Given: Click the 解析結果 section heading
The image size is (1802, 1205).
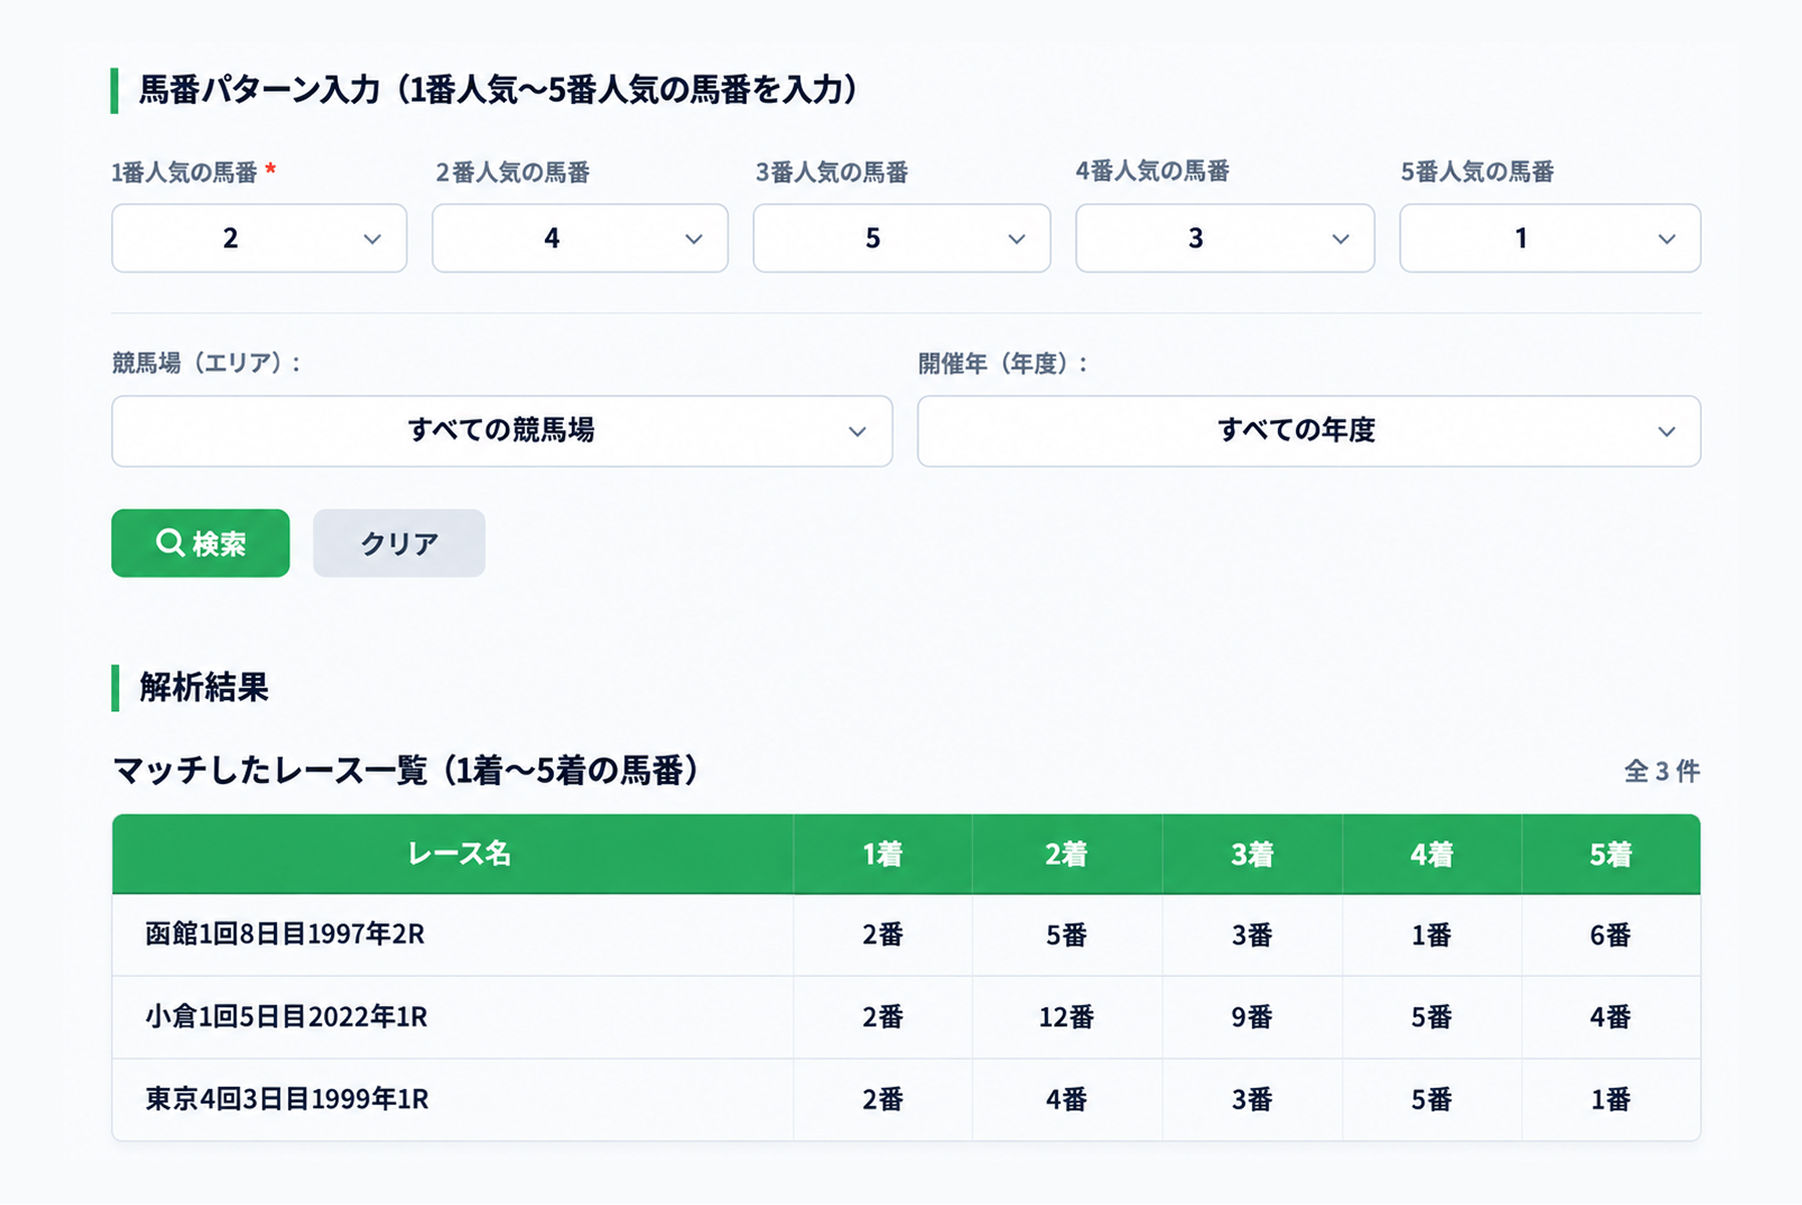Looking at the screenshot, I should 204,688.
